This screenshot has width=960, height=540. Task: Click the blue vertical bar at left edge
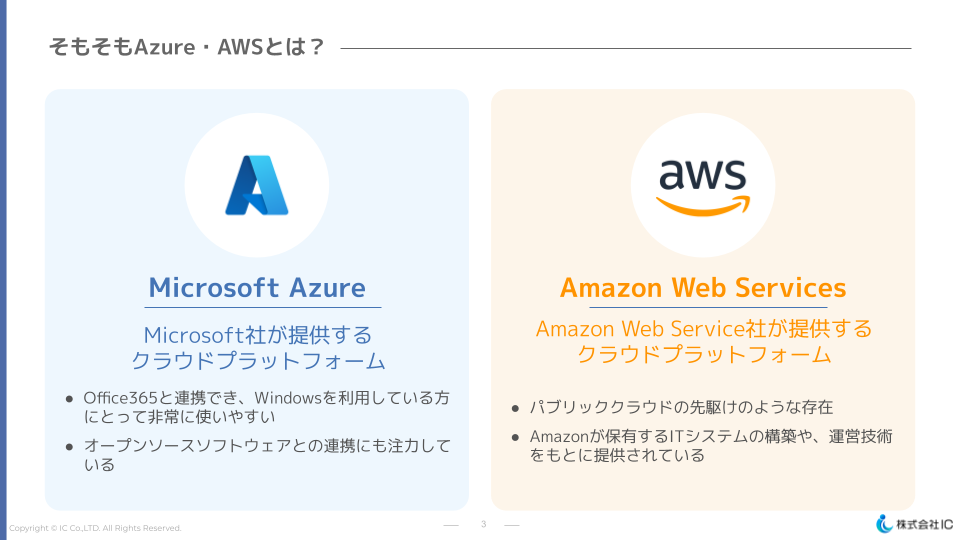[3, 270]
